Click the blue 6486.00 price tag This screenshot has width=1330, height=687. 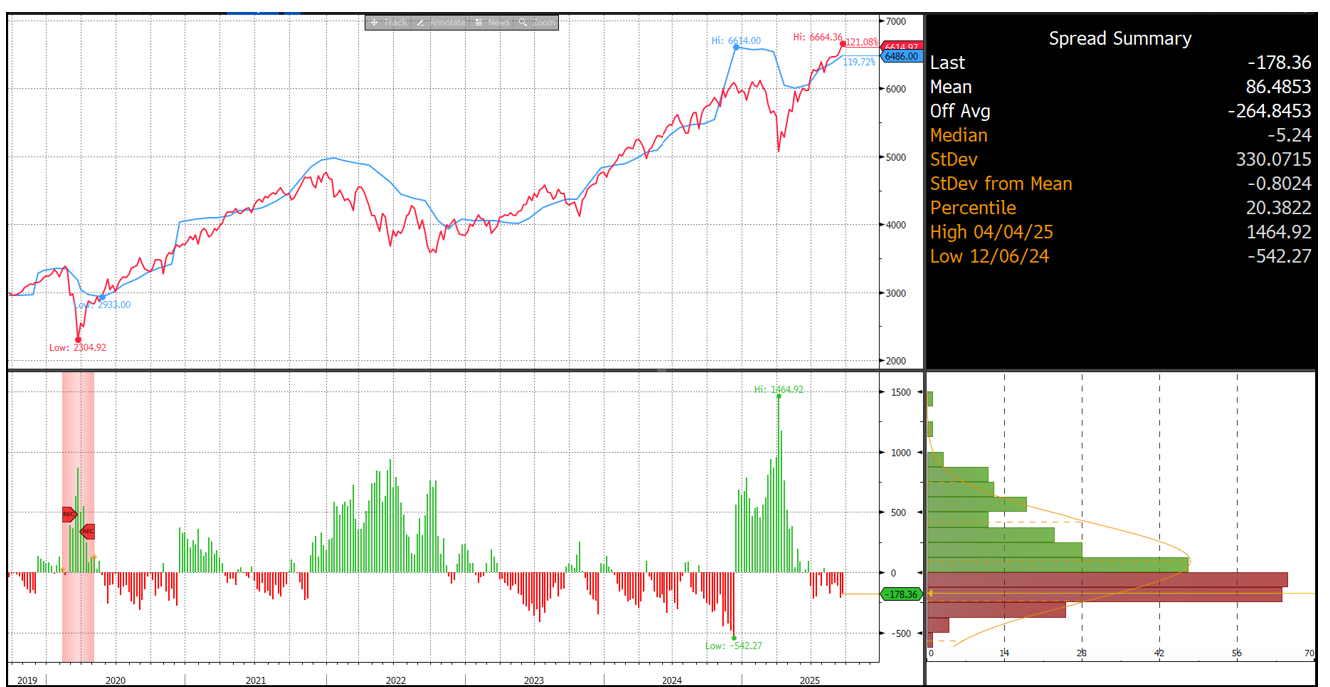900,57
